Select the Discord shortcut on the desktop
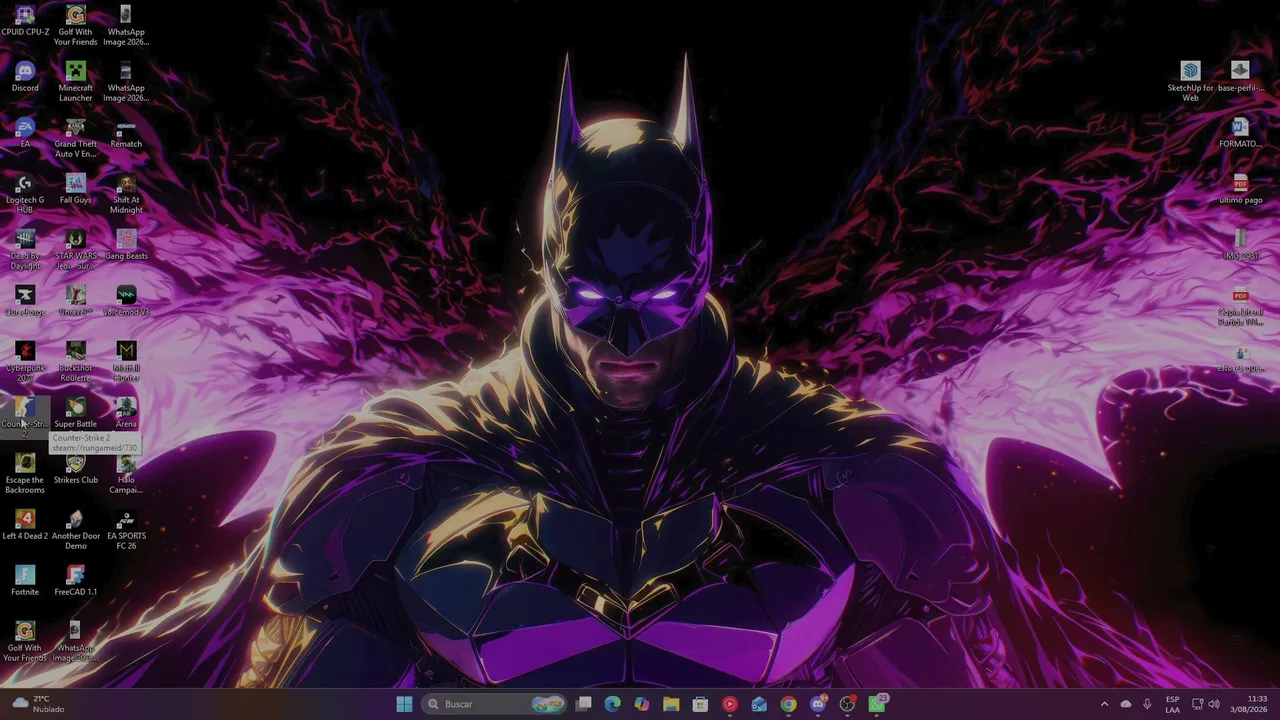Viewport: 1280px width, 720px height. point(25,78)
